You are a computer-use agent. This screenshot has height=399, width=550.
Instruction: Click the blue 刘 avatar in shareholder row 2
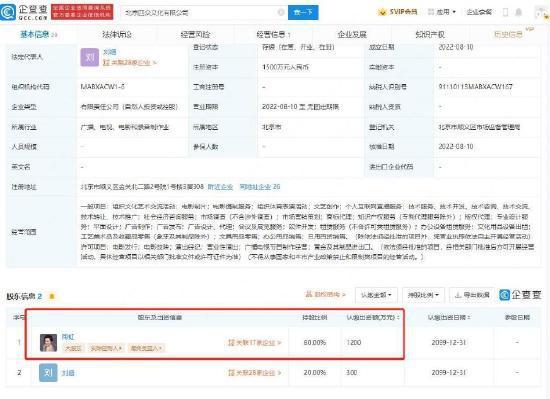coord(48,373)
